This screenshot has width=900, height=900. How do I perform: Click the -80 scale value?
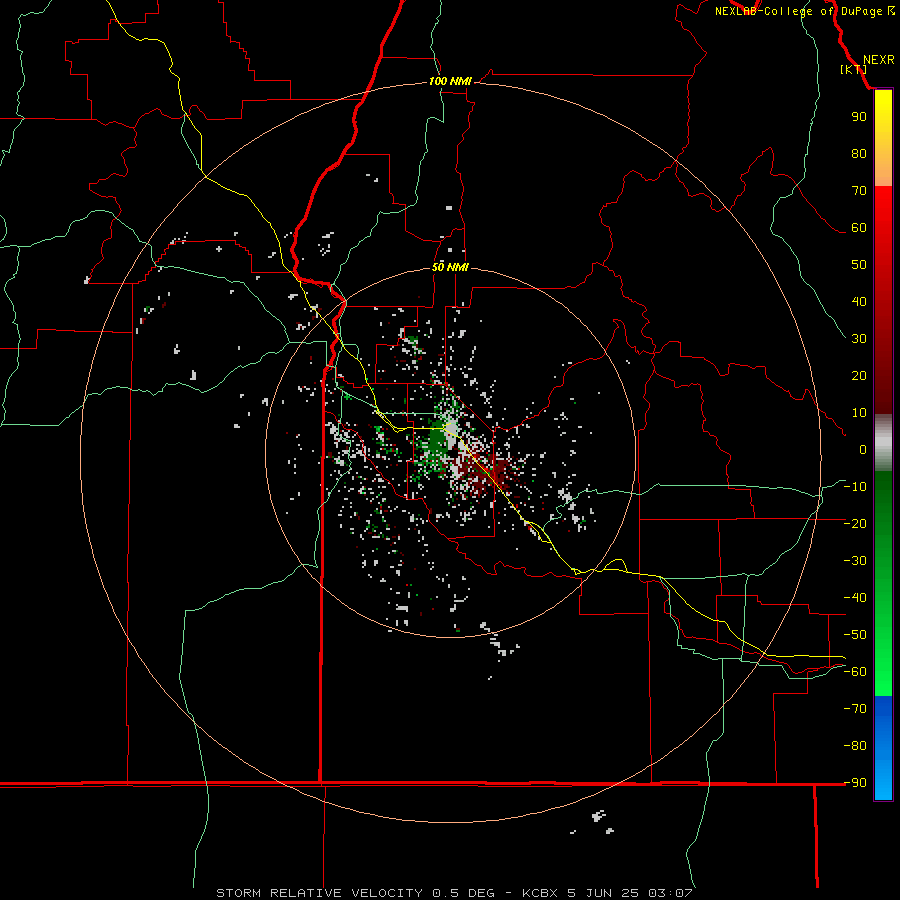[x=855, y=746]
